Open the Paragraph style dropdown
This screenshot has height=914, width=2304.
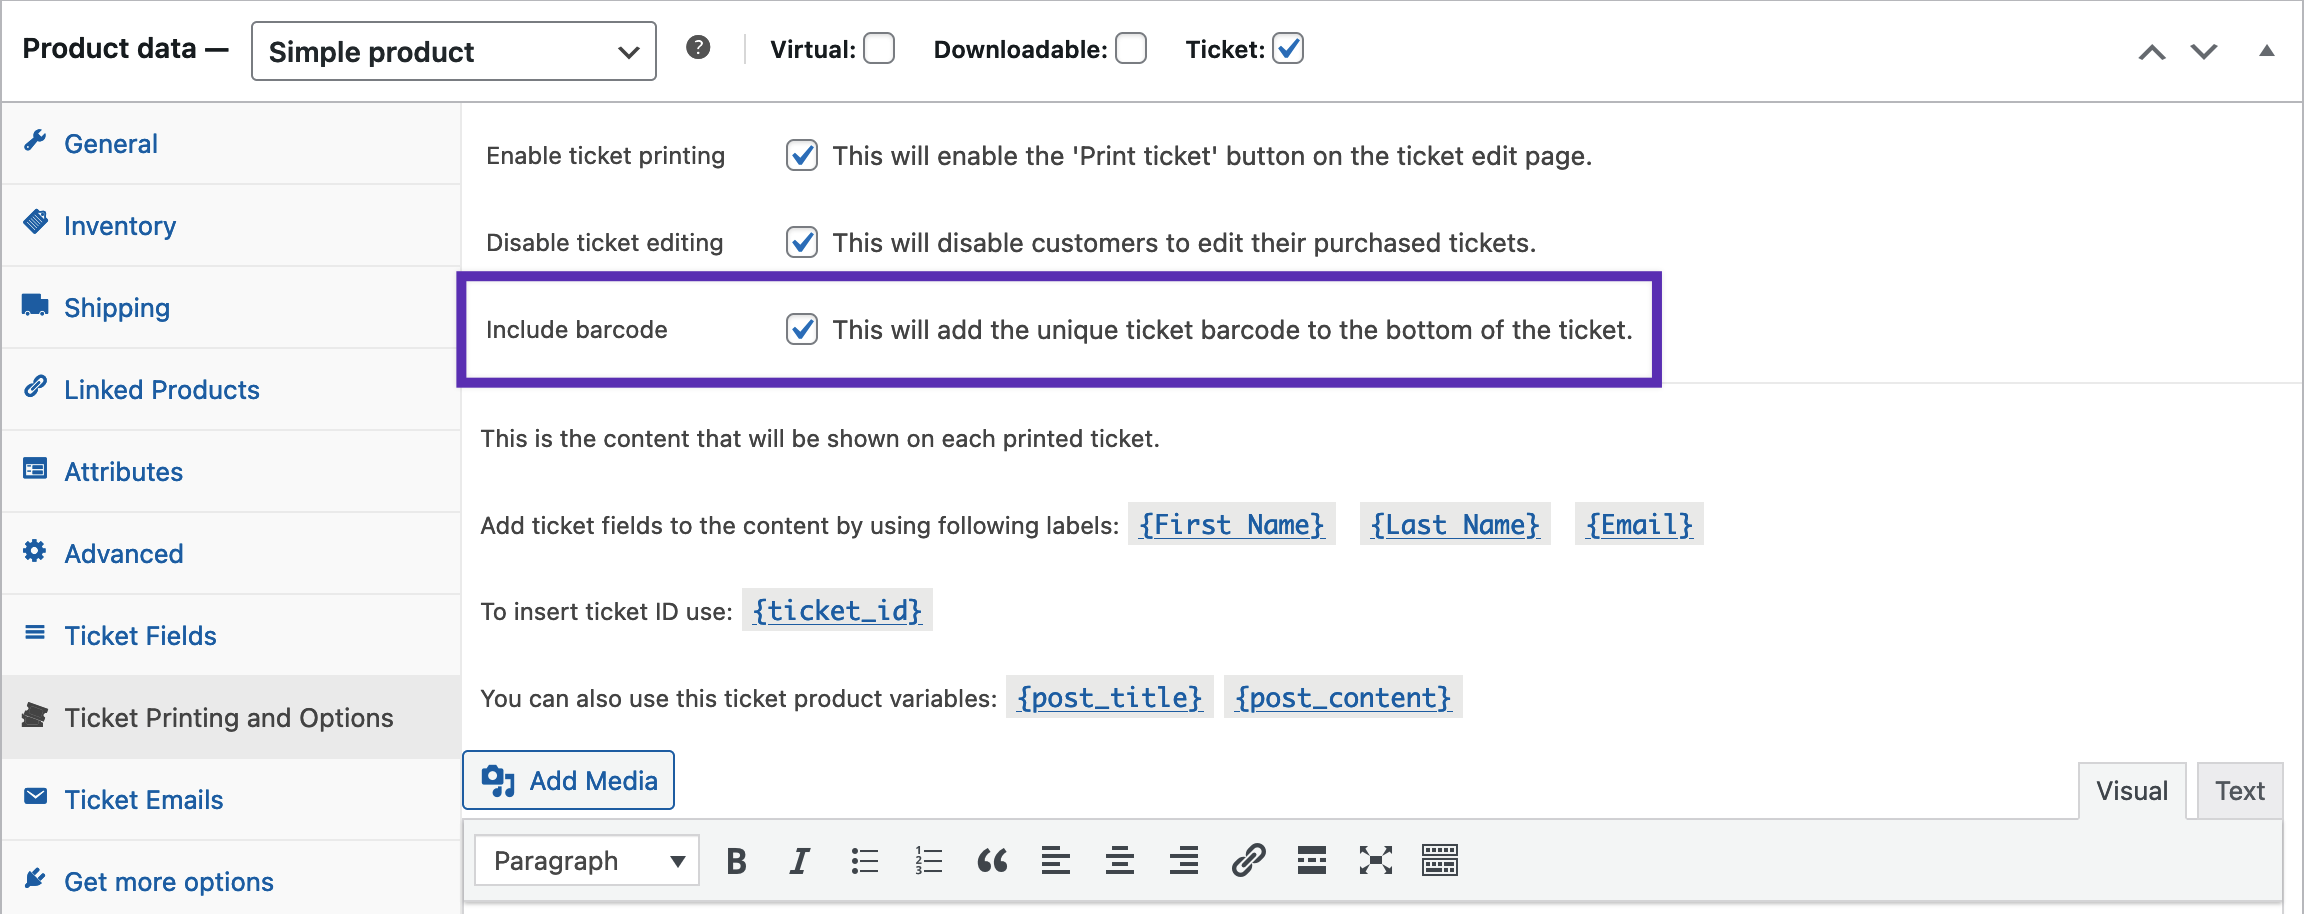[x=585, y=860]
